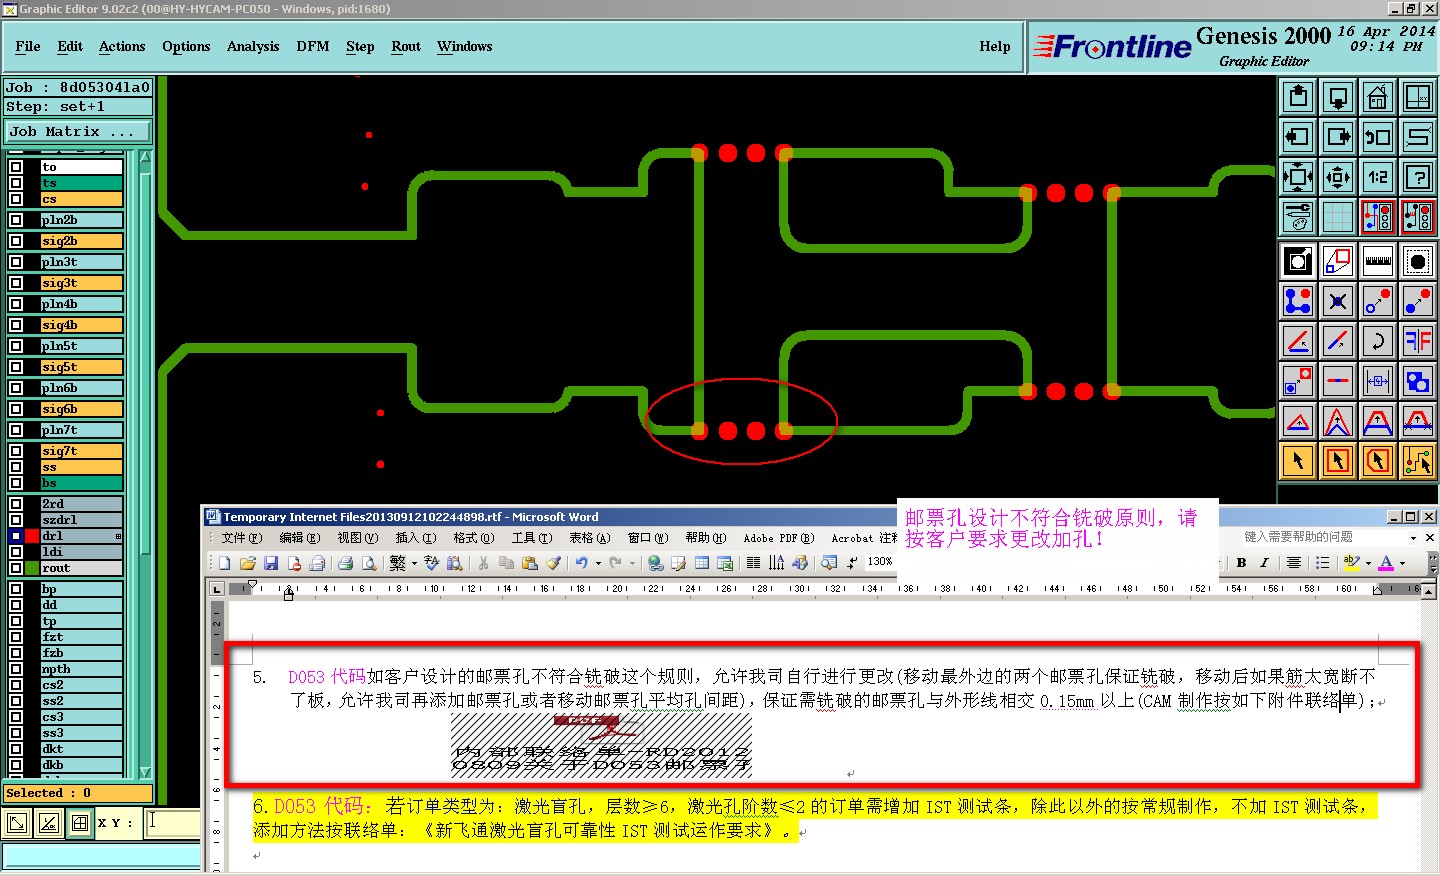Screen dimensions: 1440x876
Task: Toggle the grid display icon
Action: [1338, 216]
